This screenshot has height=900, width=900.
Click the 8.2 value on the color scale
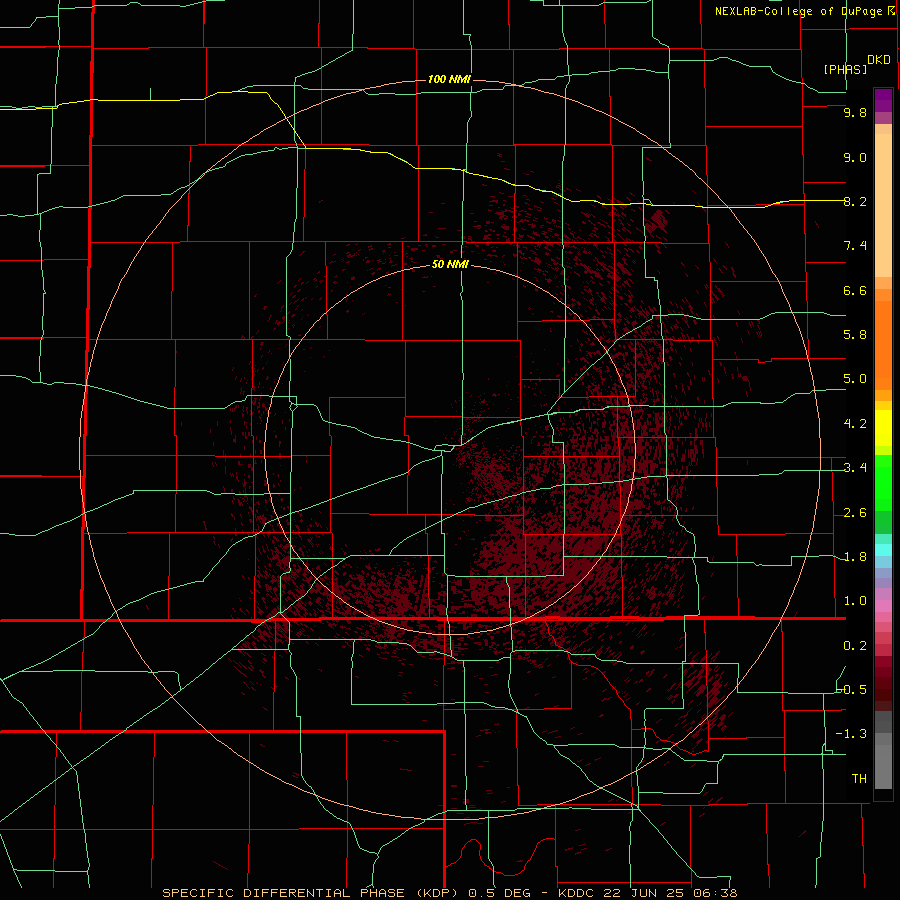tap(855, 201)
